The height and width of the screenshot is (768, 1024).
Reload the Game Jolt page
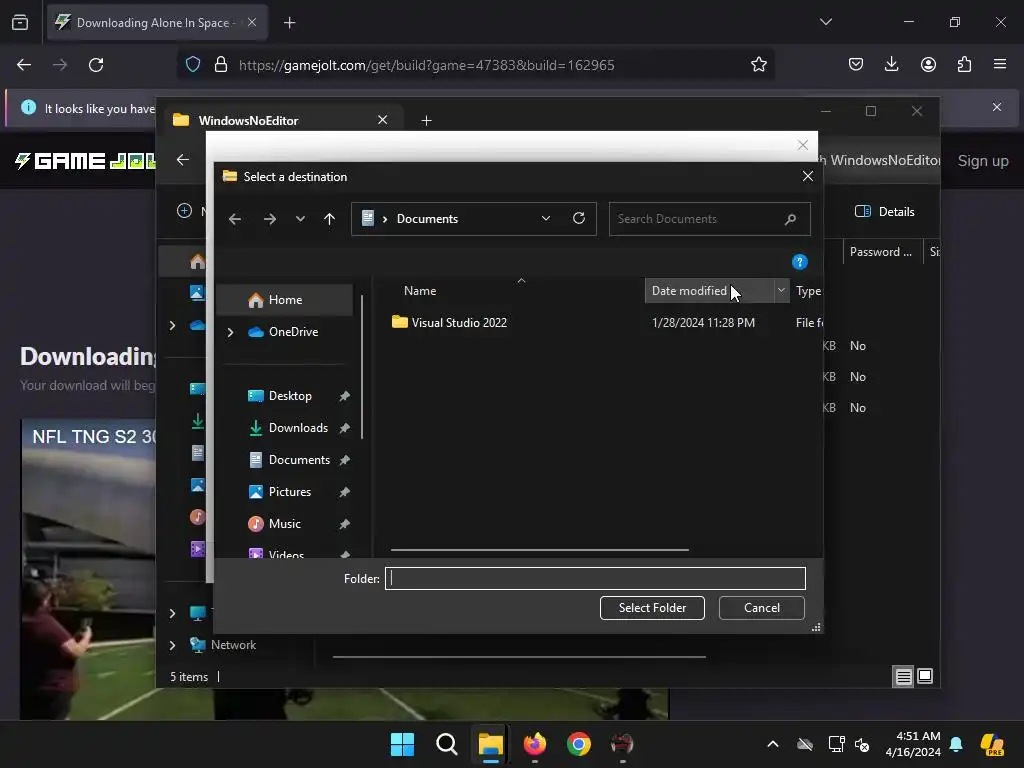96,65
